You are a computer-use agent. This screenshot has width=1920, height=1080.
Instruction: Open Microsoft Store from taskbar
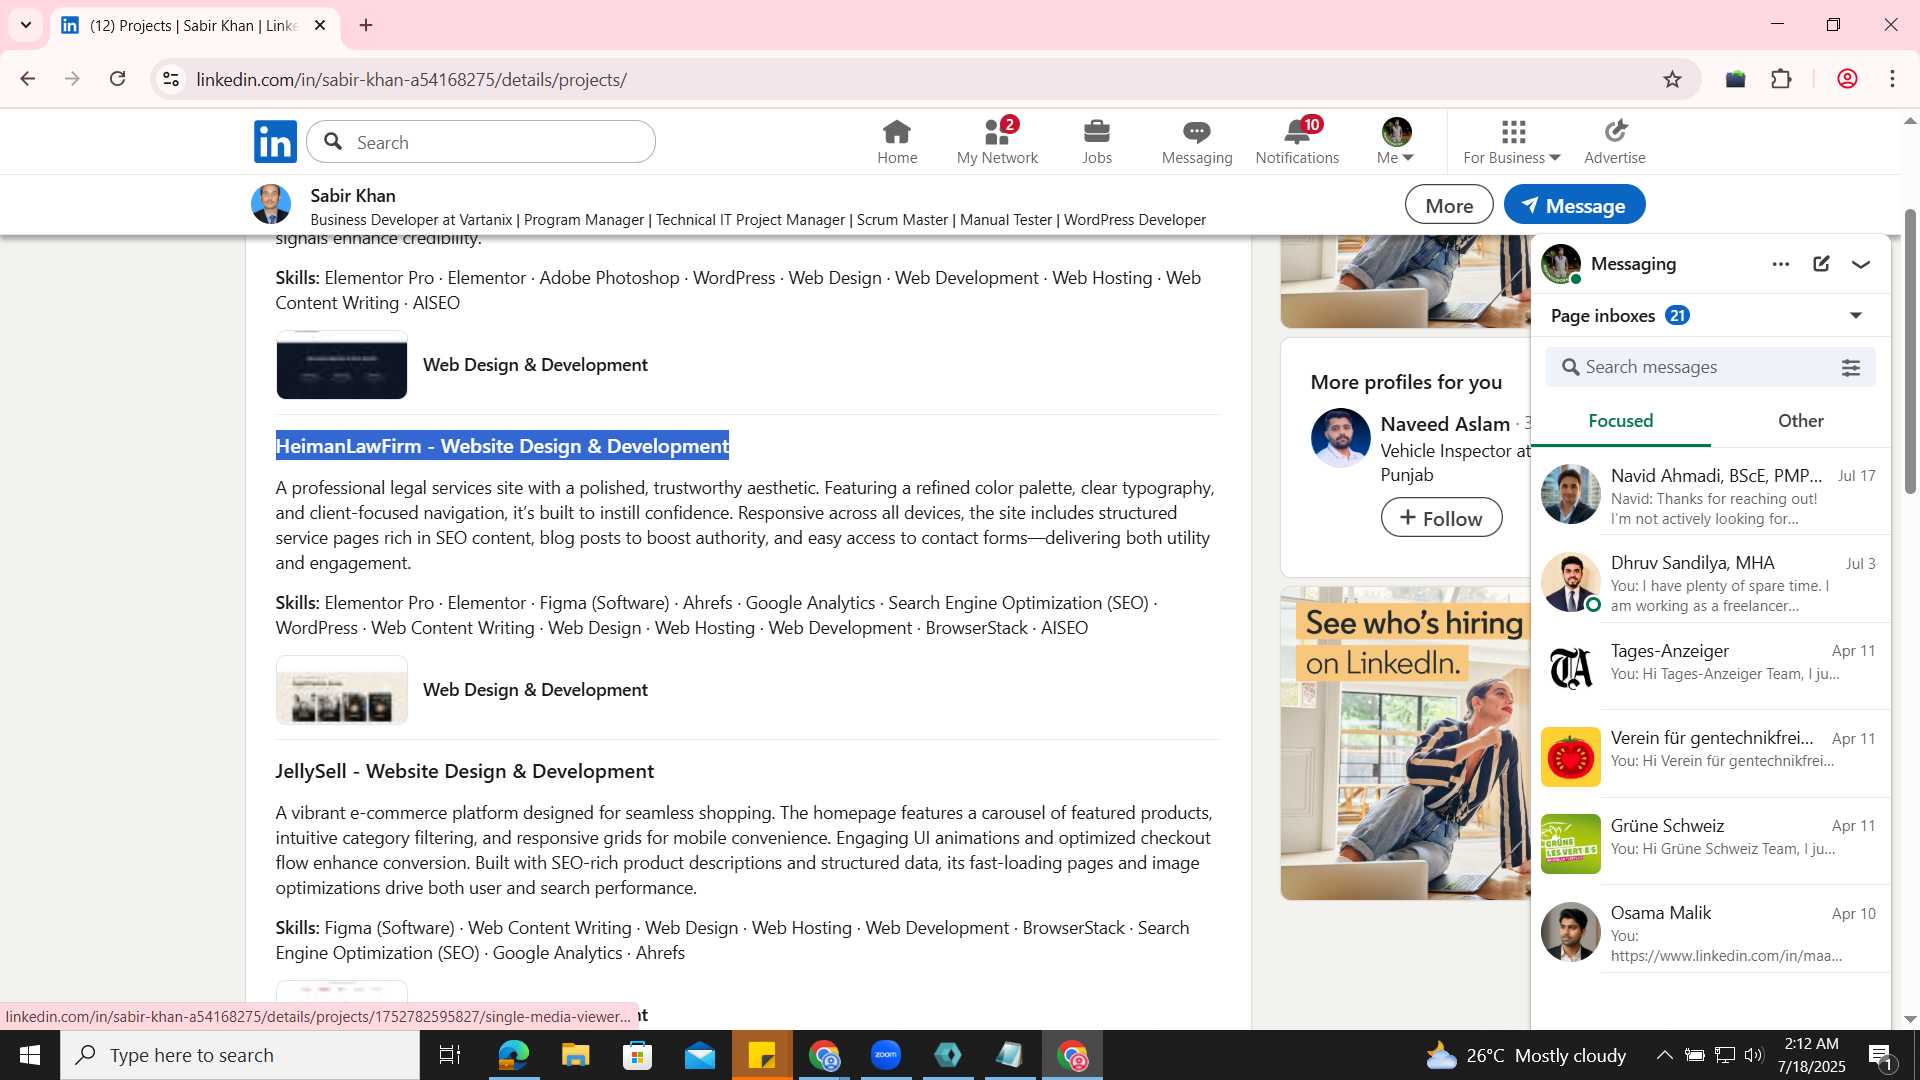[637, 1055]
